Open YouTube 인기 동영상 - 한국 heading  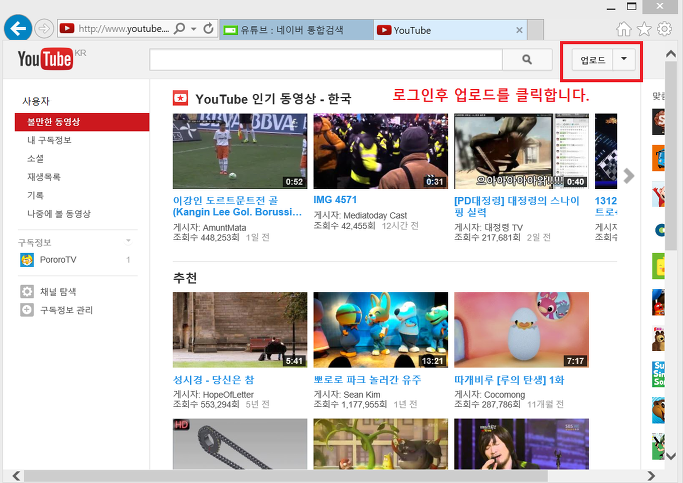click(x=273, y=99)
